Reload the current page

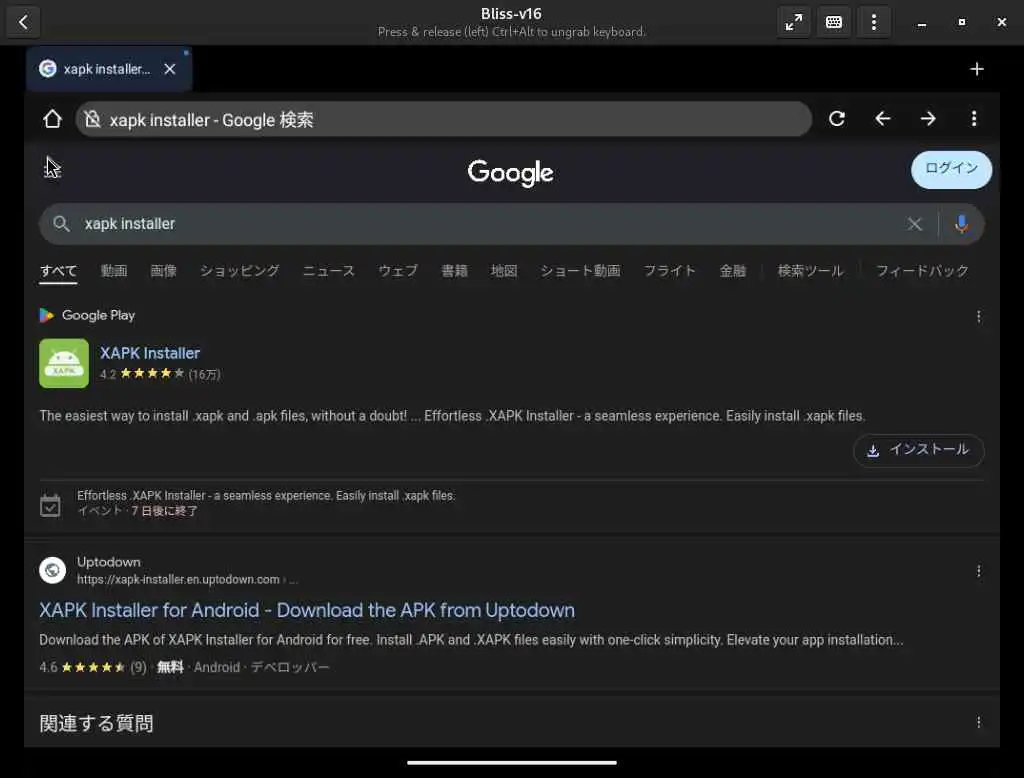(837, 119)
